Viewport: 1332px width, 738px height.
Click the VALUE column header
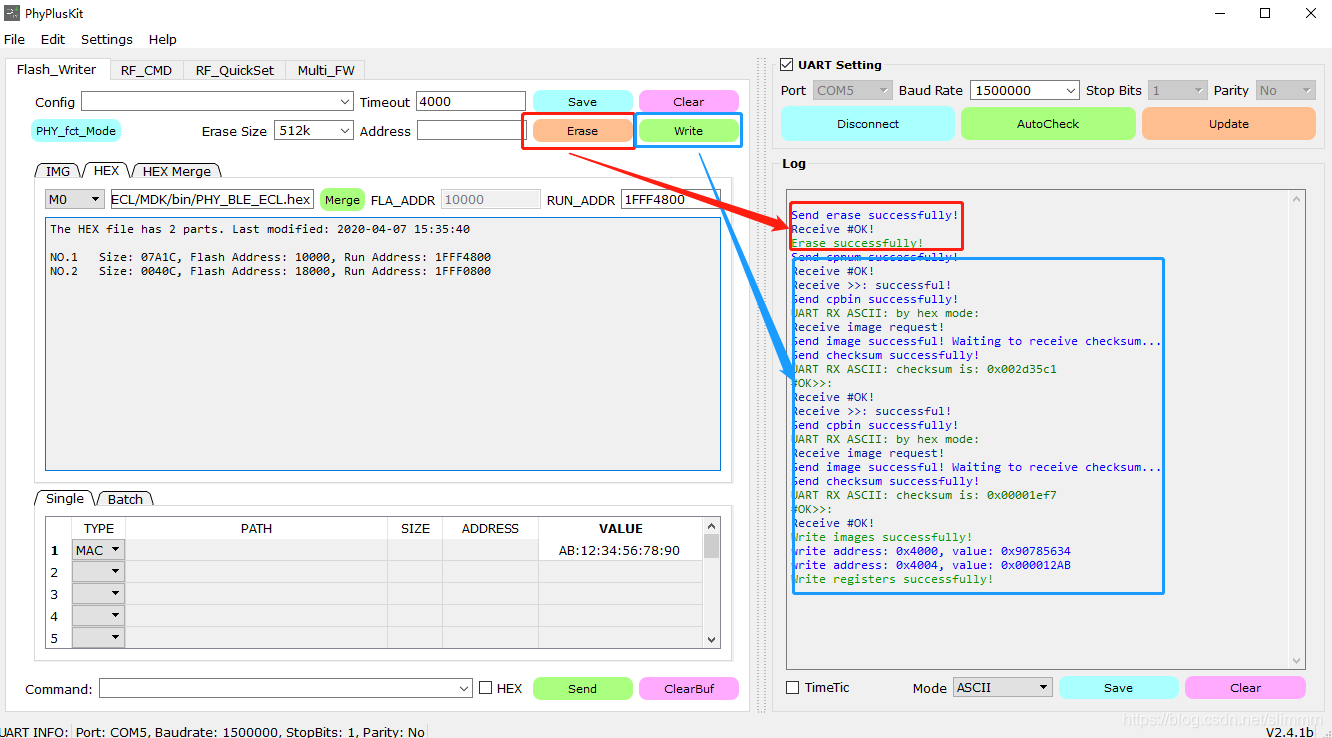point(621,528)
